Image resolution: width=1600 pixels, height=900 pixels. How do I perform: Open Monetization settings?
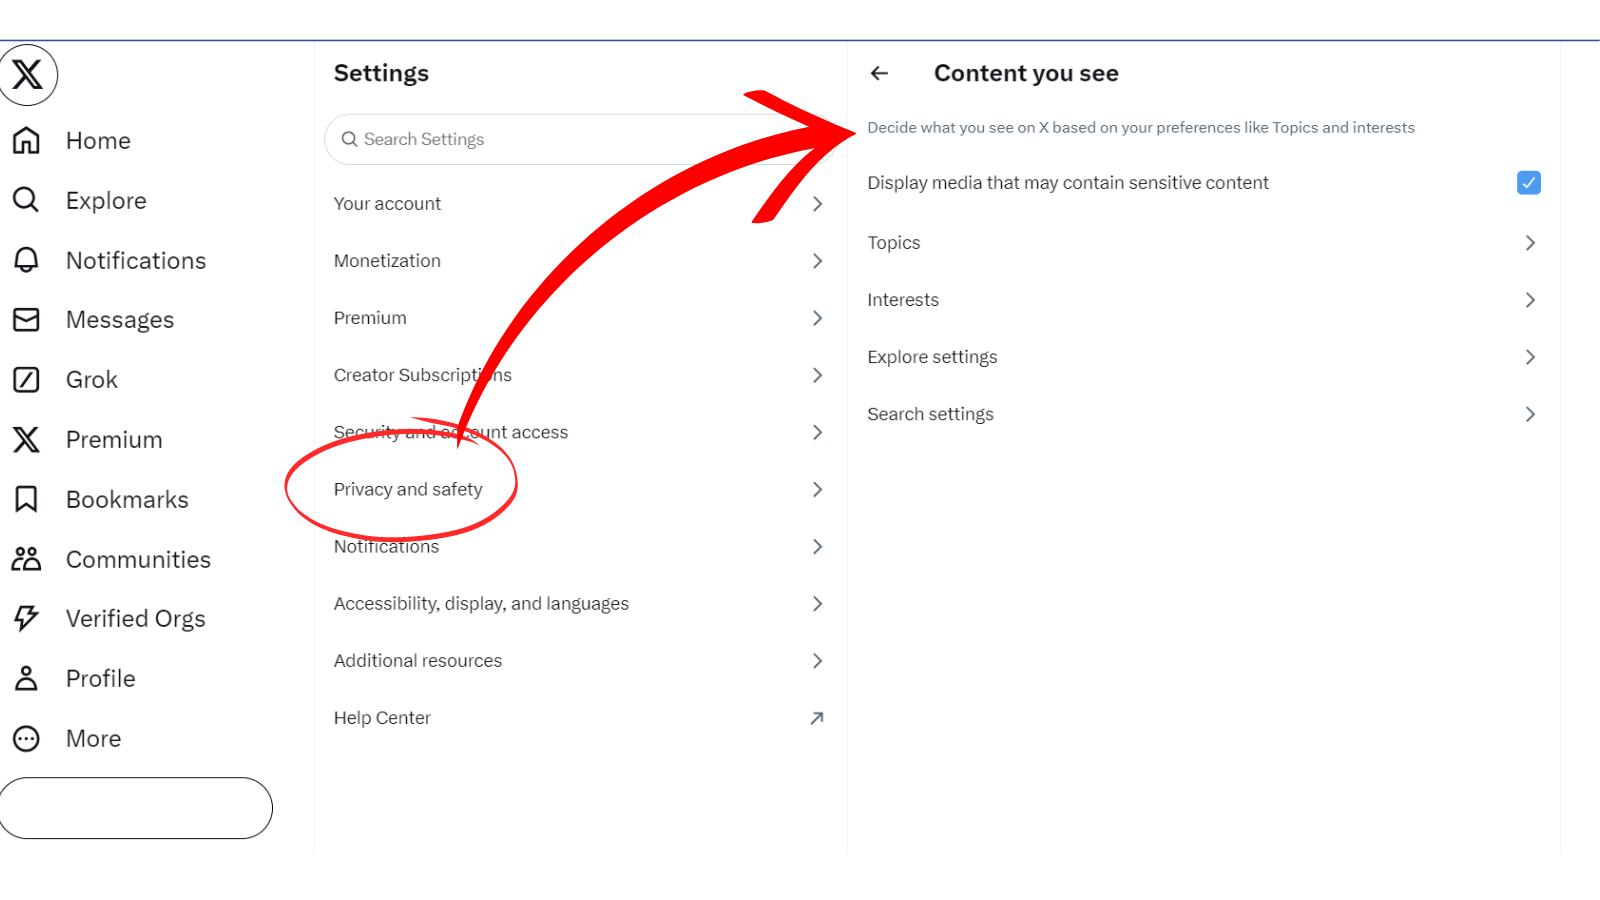coord(580,260)
